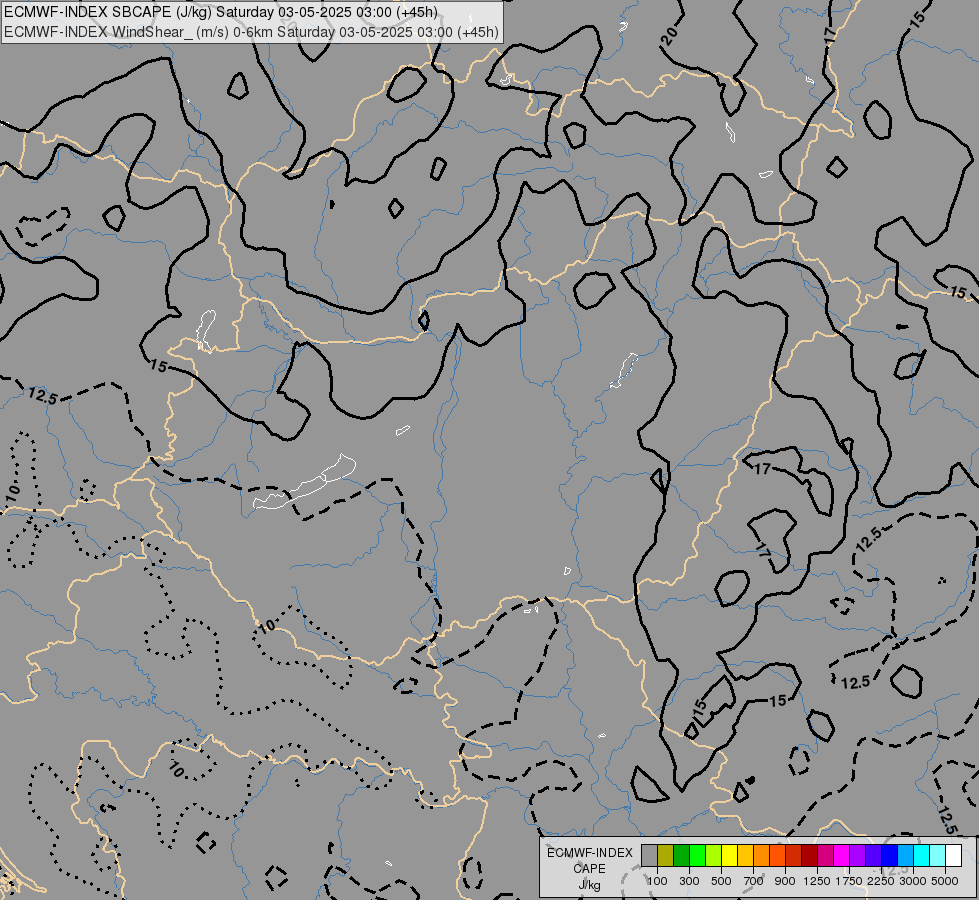Click the amber swatch left of the 700 tick

pos(745,856)
